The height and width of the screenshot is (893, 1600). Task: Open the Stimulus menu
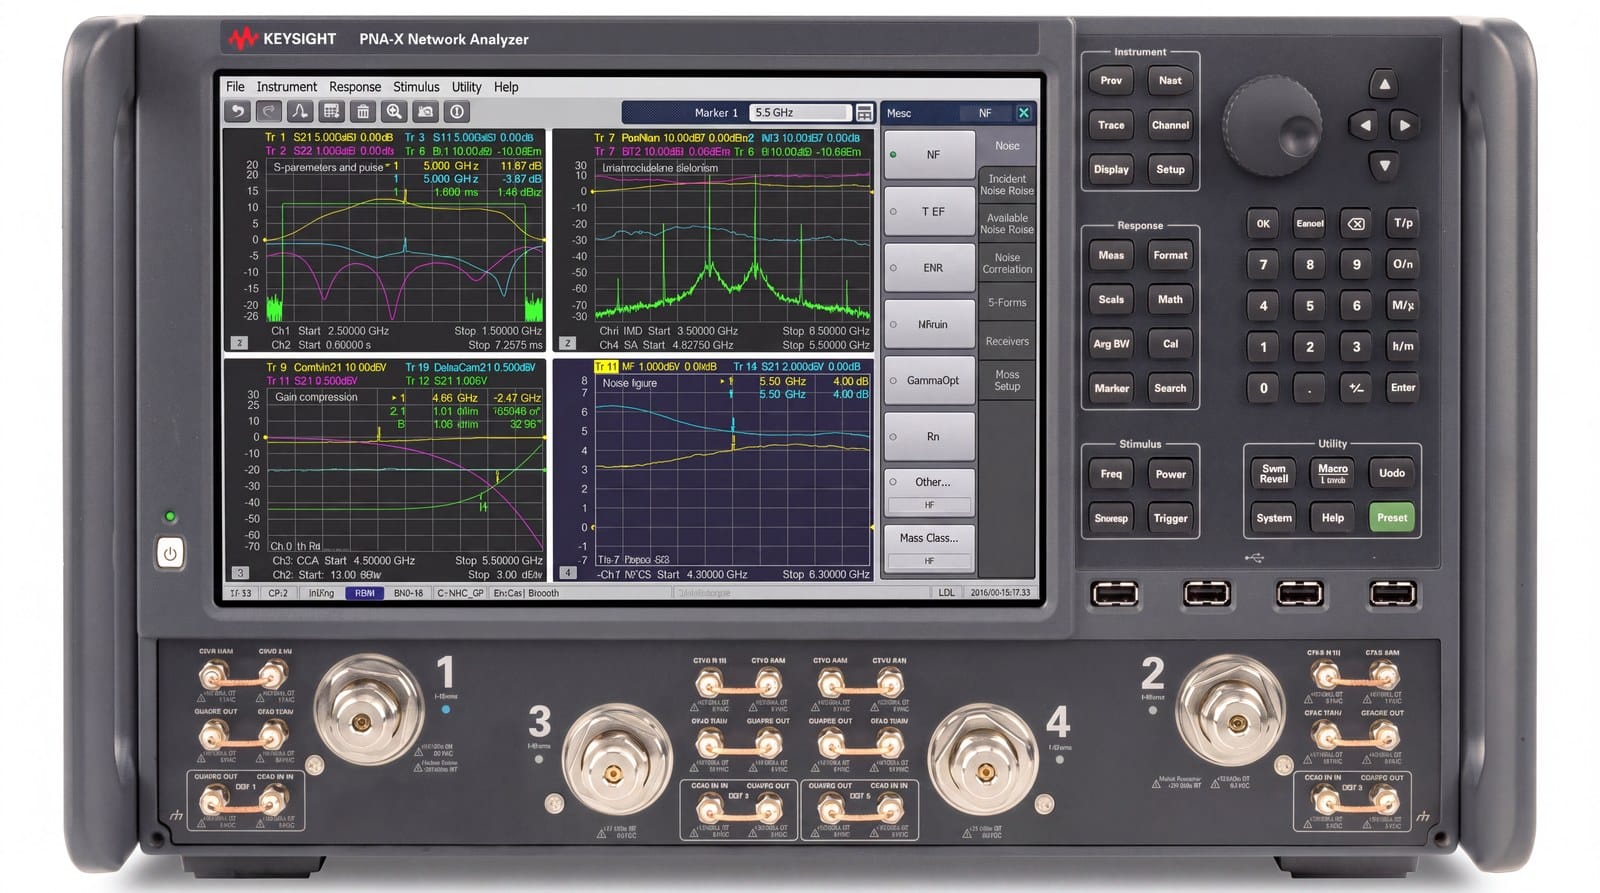(x=416, y=87)
